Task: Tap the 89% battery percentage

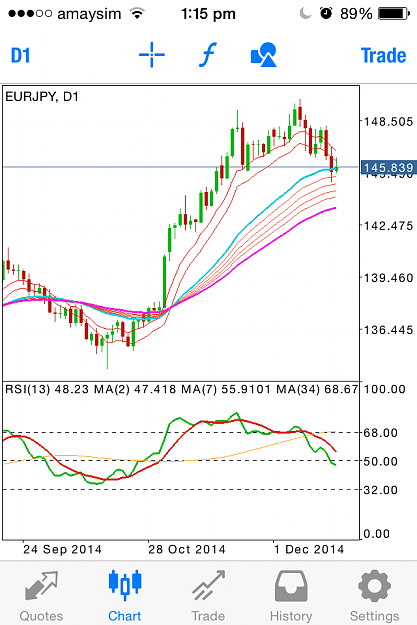Action: click(x=356, y=14)
